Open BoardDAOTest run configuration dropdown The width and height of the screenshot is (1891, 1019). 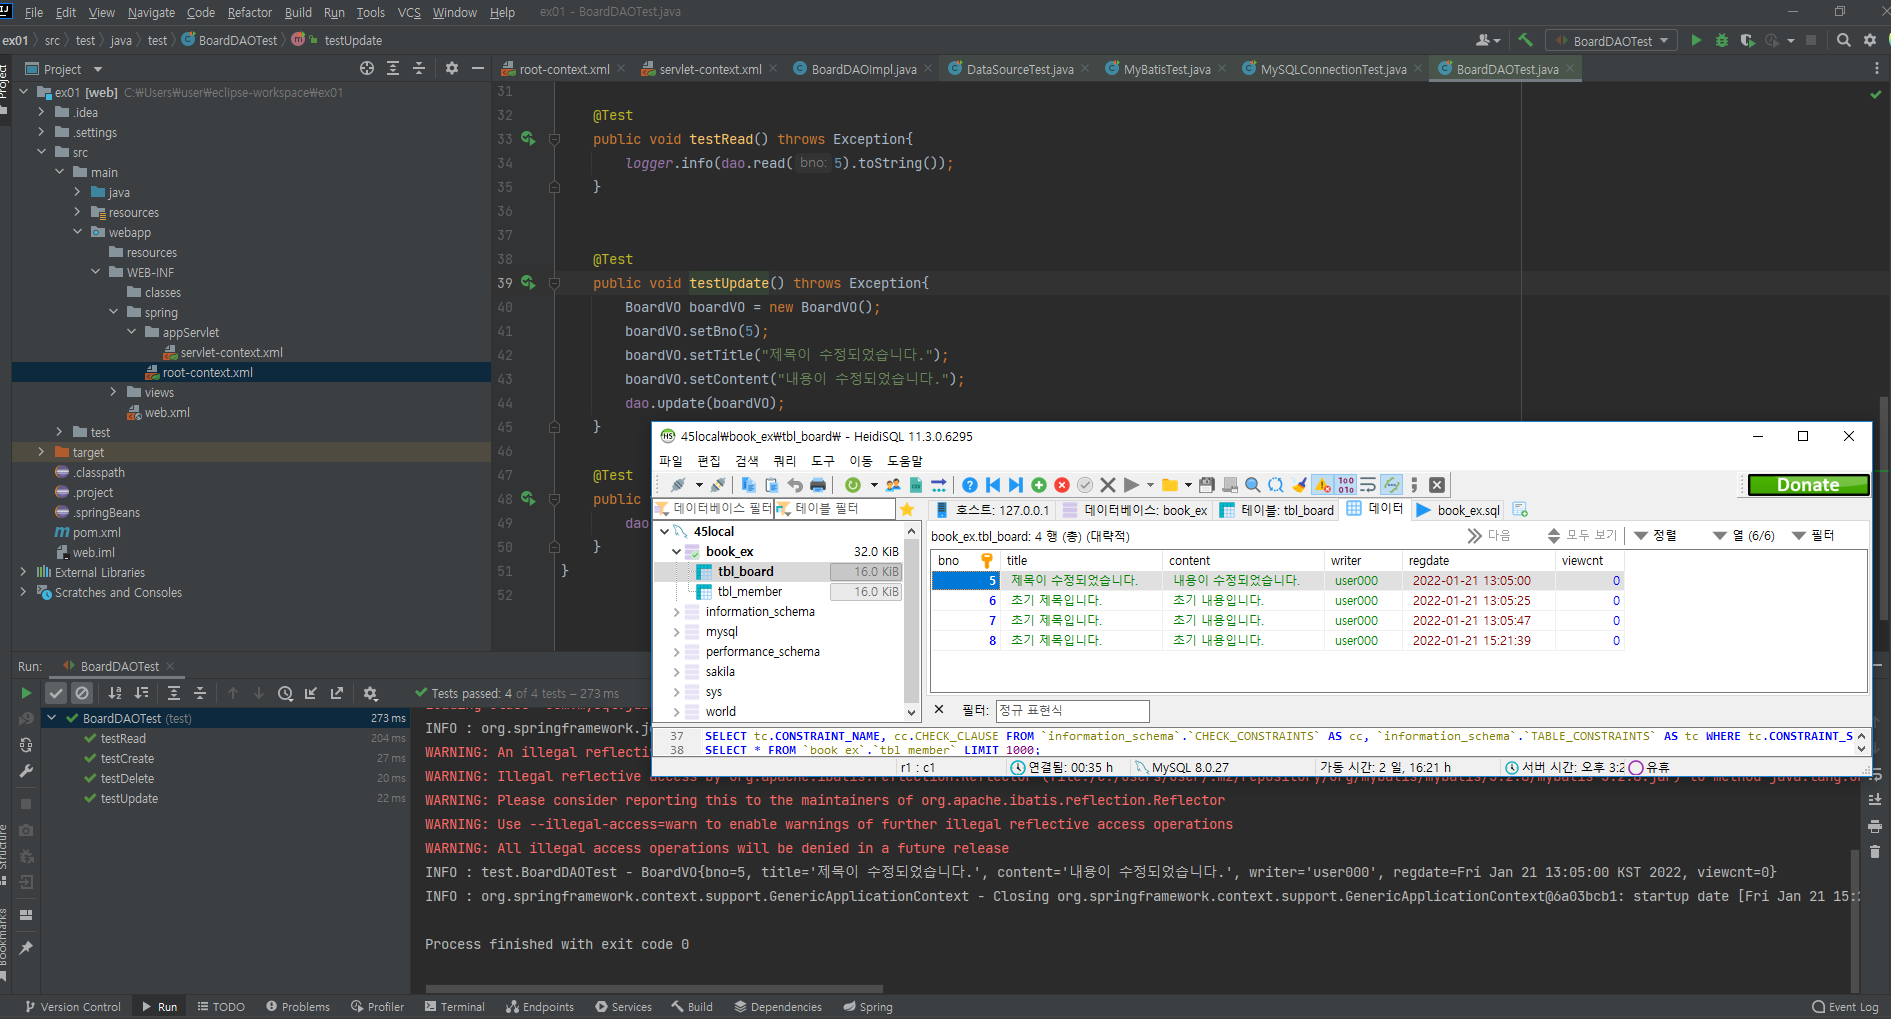1612,41
